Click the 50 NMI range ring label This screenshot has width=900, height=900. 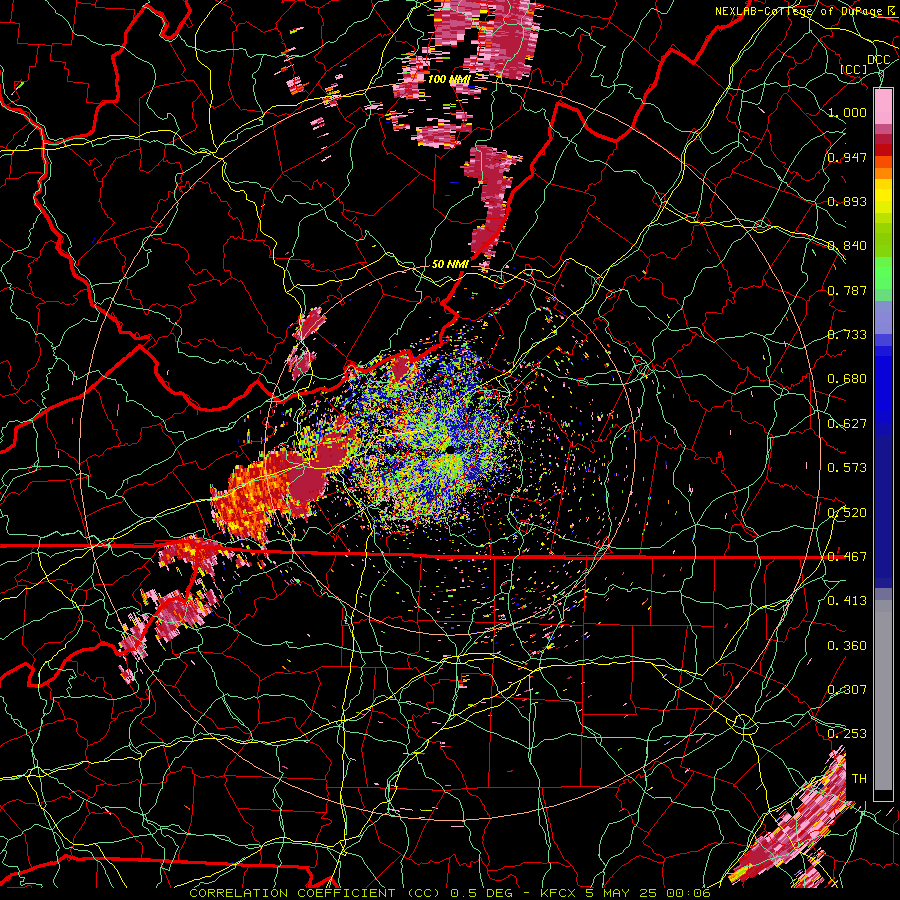[450, 264]
